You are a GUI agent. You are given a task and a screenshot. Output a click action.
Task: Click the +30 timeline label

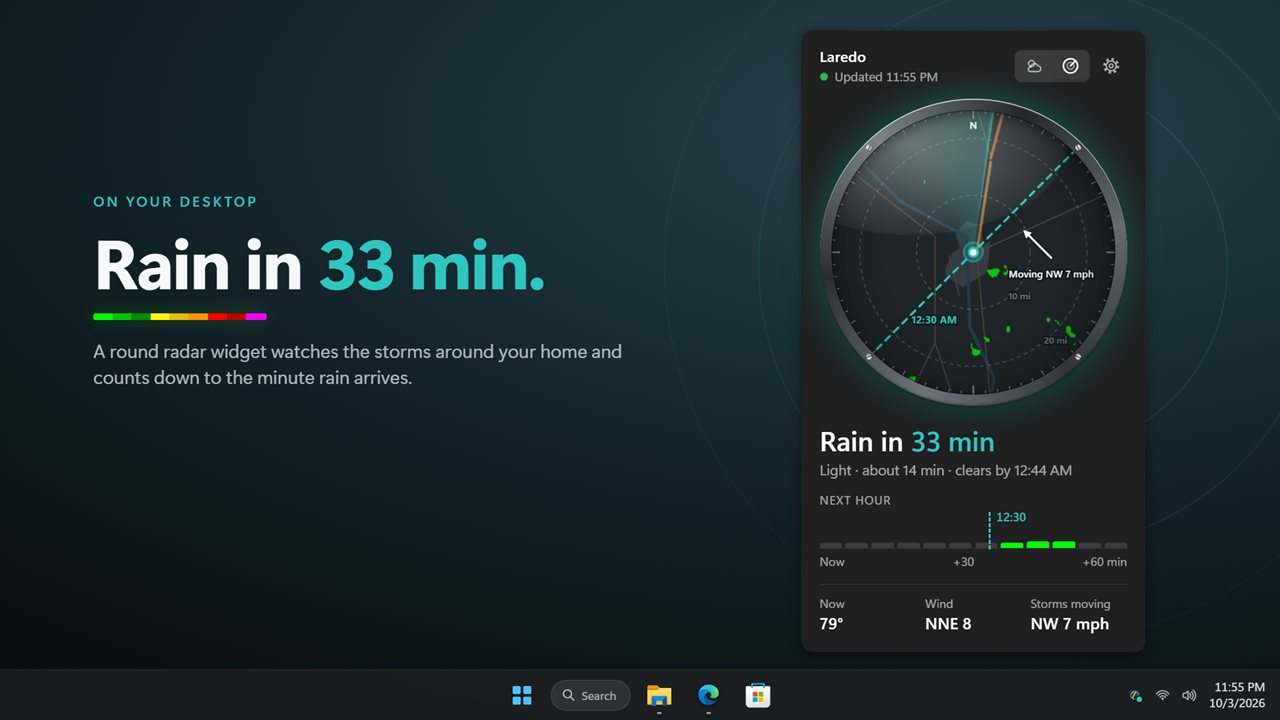pyautogui.click(x=963, y=562)
